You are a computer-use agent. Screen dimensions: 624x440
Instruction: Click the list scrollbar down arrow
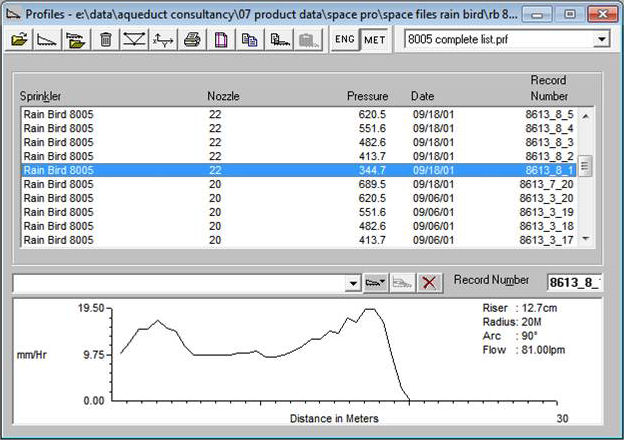(x=585, y=238)
